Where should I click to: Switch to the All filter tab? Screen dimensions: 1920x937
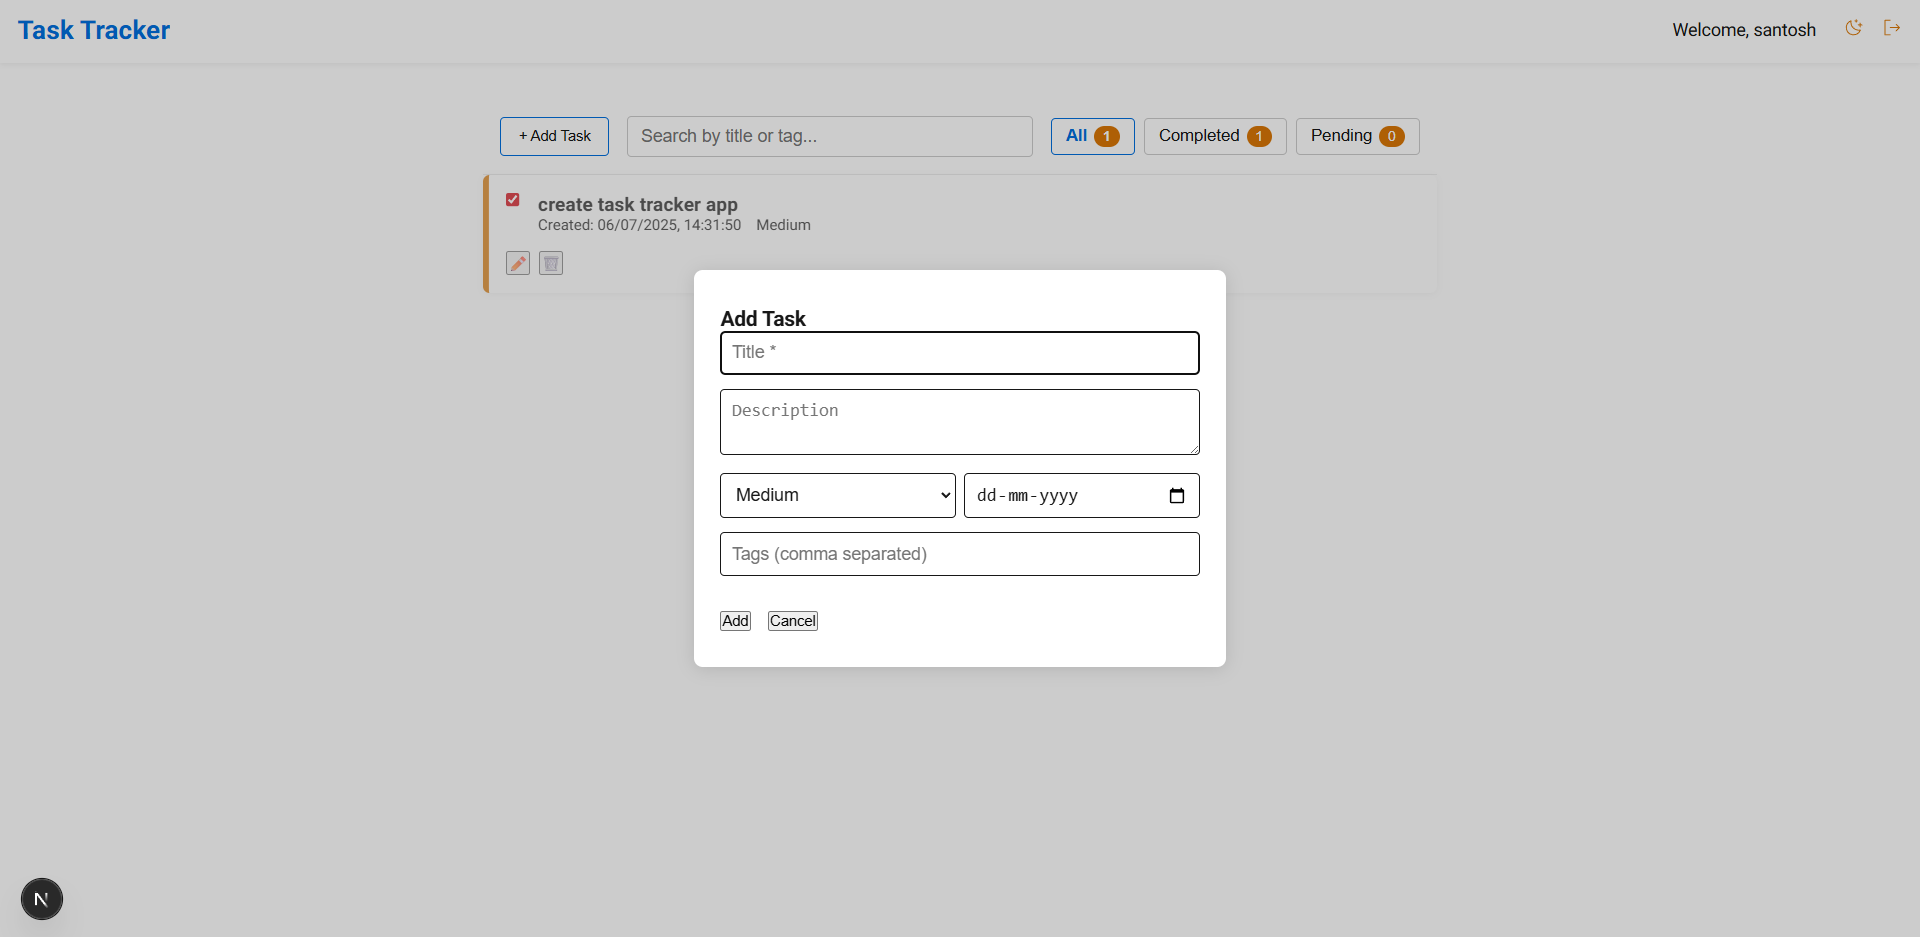point(1092,136)
